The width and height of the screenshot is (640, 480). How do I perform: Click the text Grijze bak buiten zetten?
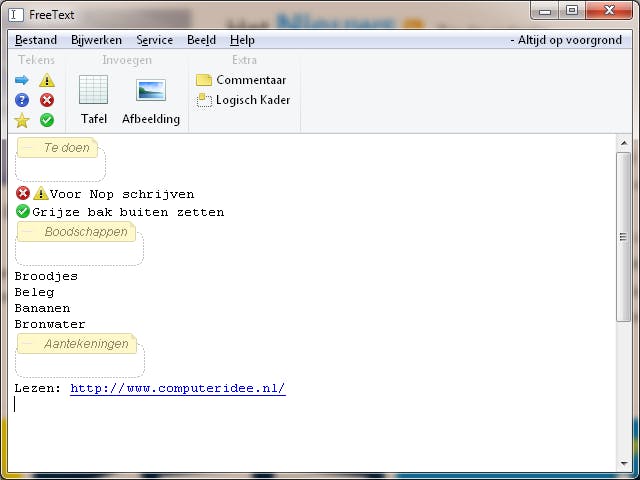pyautogui.click(x=128, y=212)
